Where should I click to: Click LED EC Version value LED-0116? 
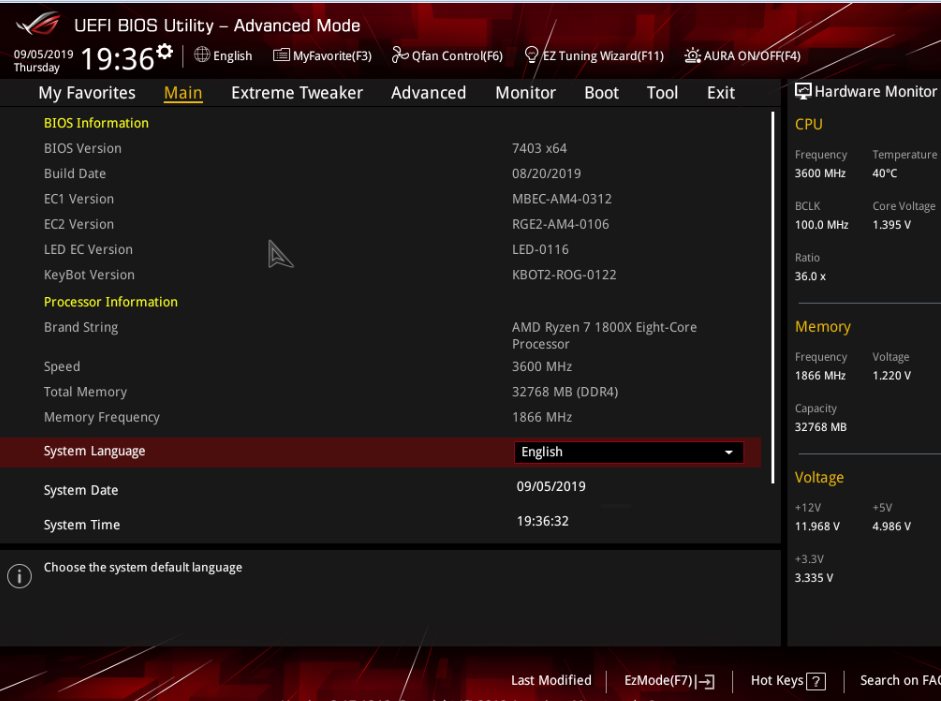click(540, 249)
